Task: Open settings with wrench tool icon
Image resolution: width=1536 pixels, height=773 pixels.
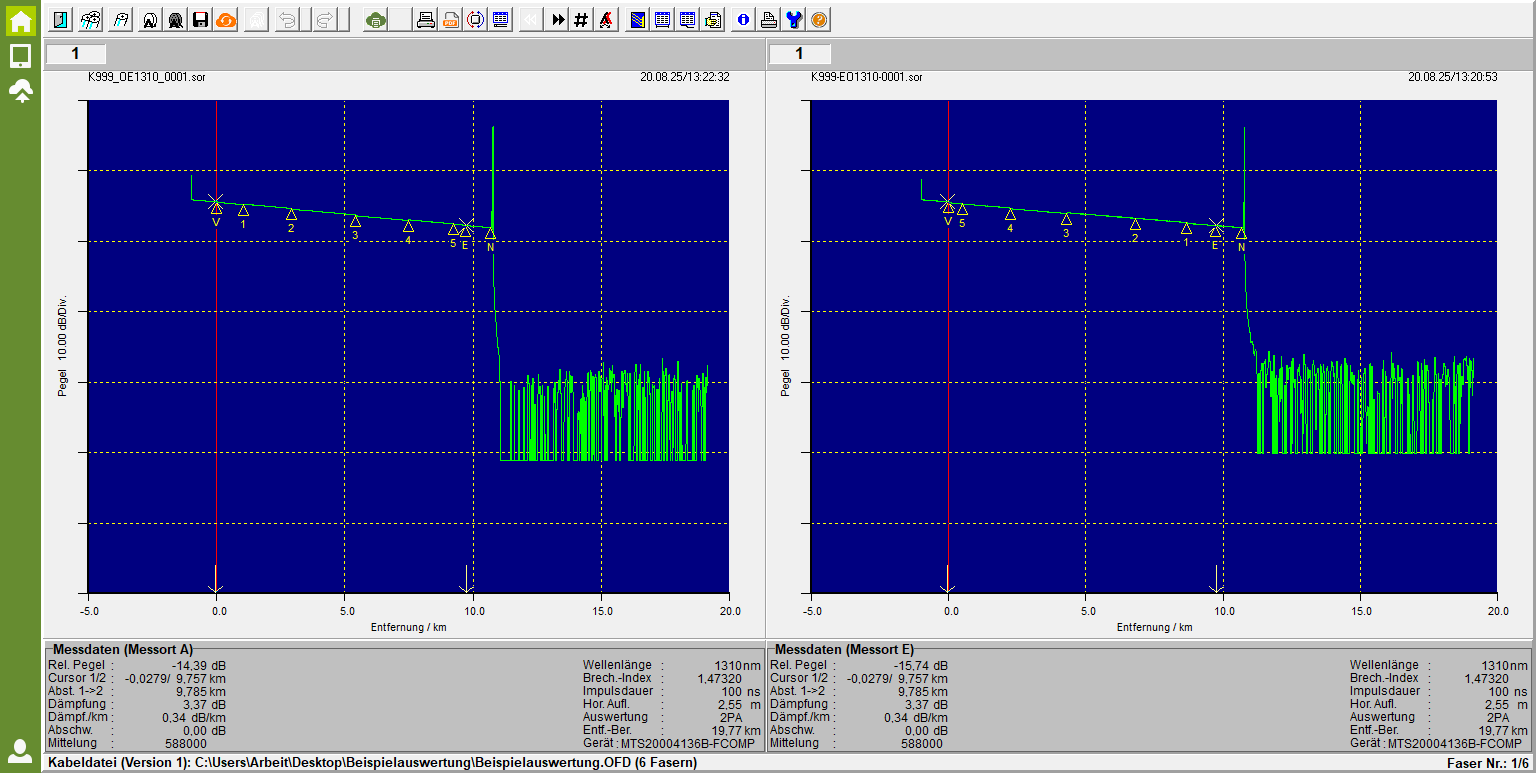Action: pyautogui.click(x=794, y=20)
